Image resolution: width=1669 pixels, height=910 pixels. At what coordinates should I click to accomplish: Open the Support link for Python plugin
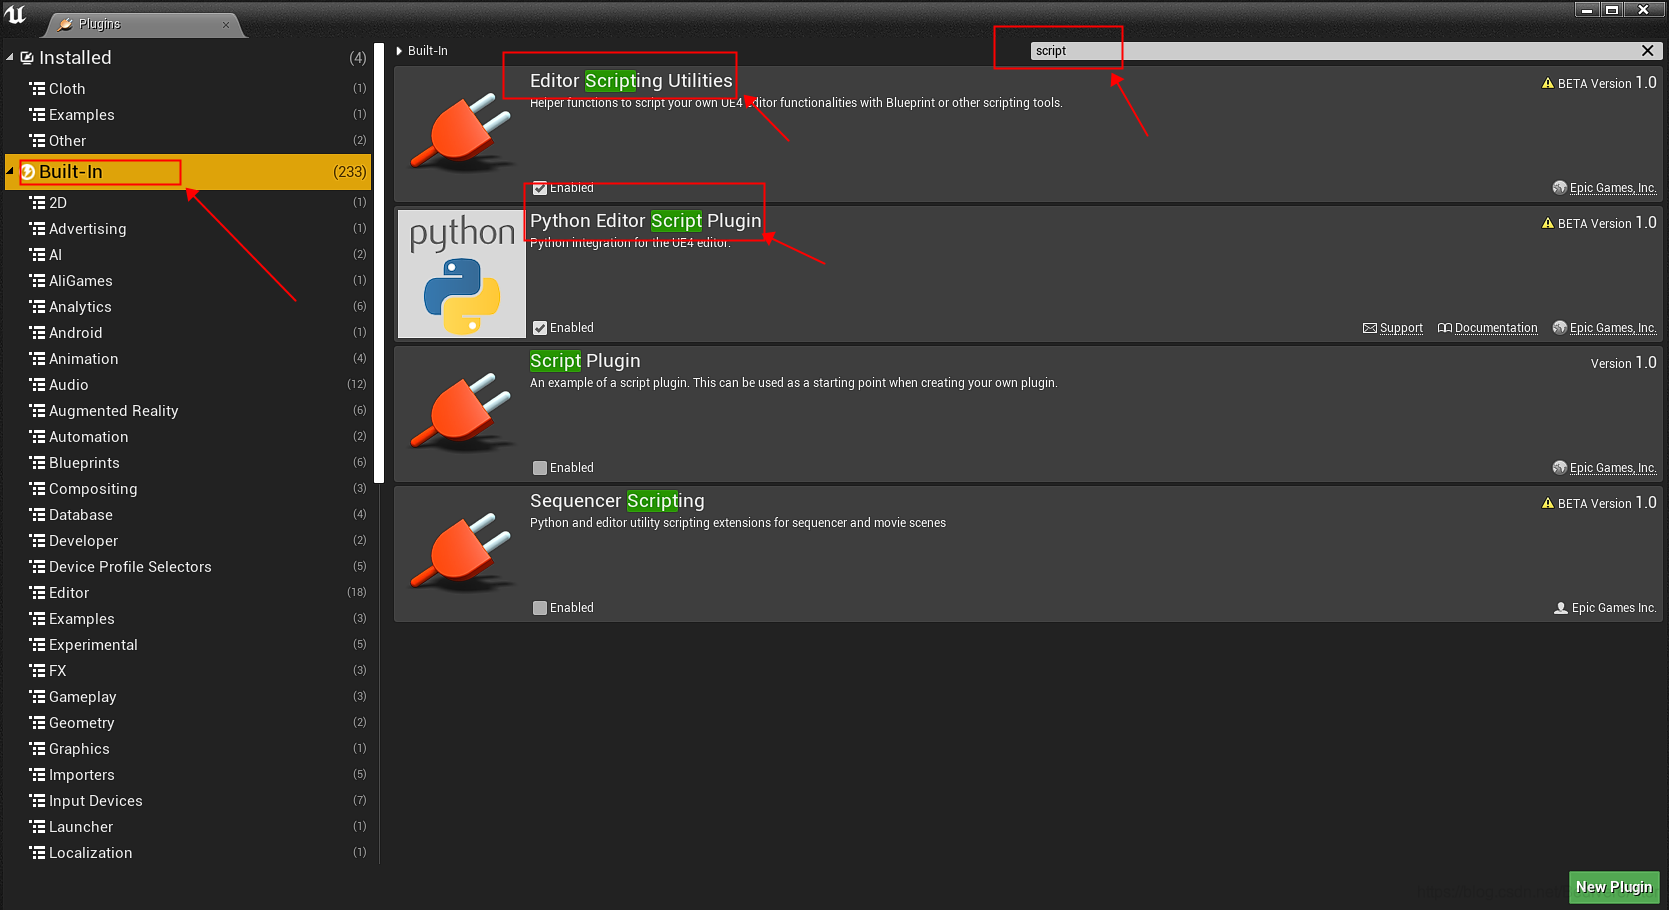(1401, 328)
